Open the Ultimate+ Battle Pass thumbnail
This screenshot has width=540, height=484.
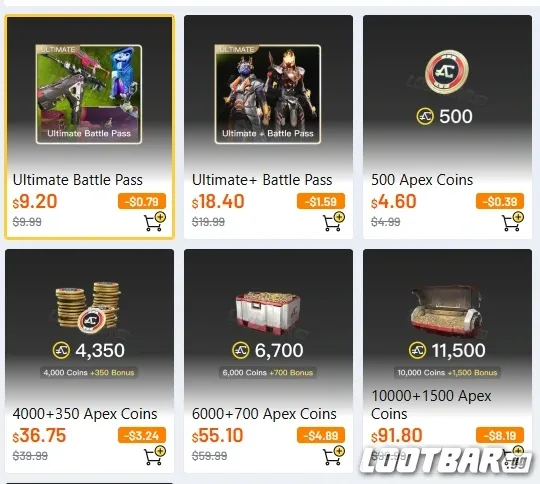(268, 94)
